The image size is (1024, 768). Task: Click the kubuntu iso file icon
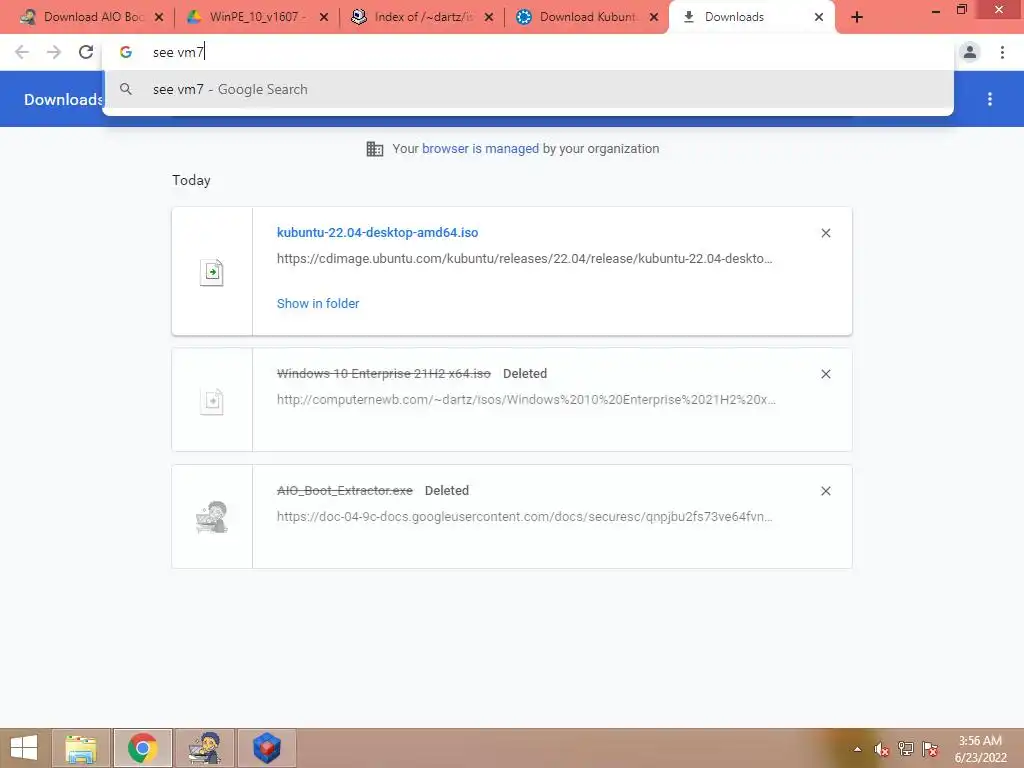(212, 272)
